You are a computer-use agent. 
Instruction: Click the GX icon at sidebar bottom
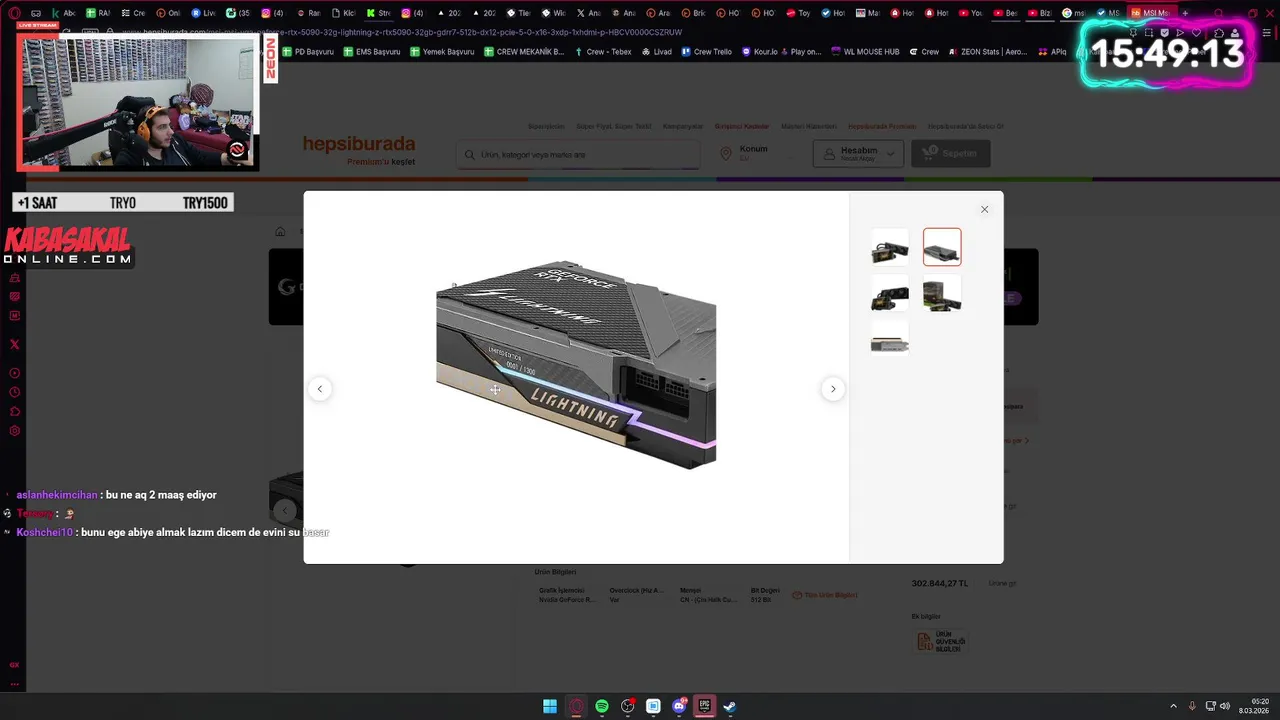pos(14,665)
